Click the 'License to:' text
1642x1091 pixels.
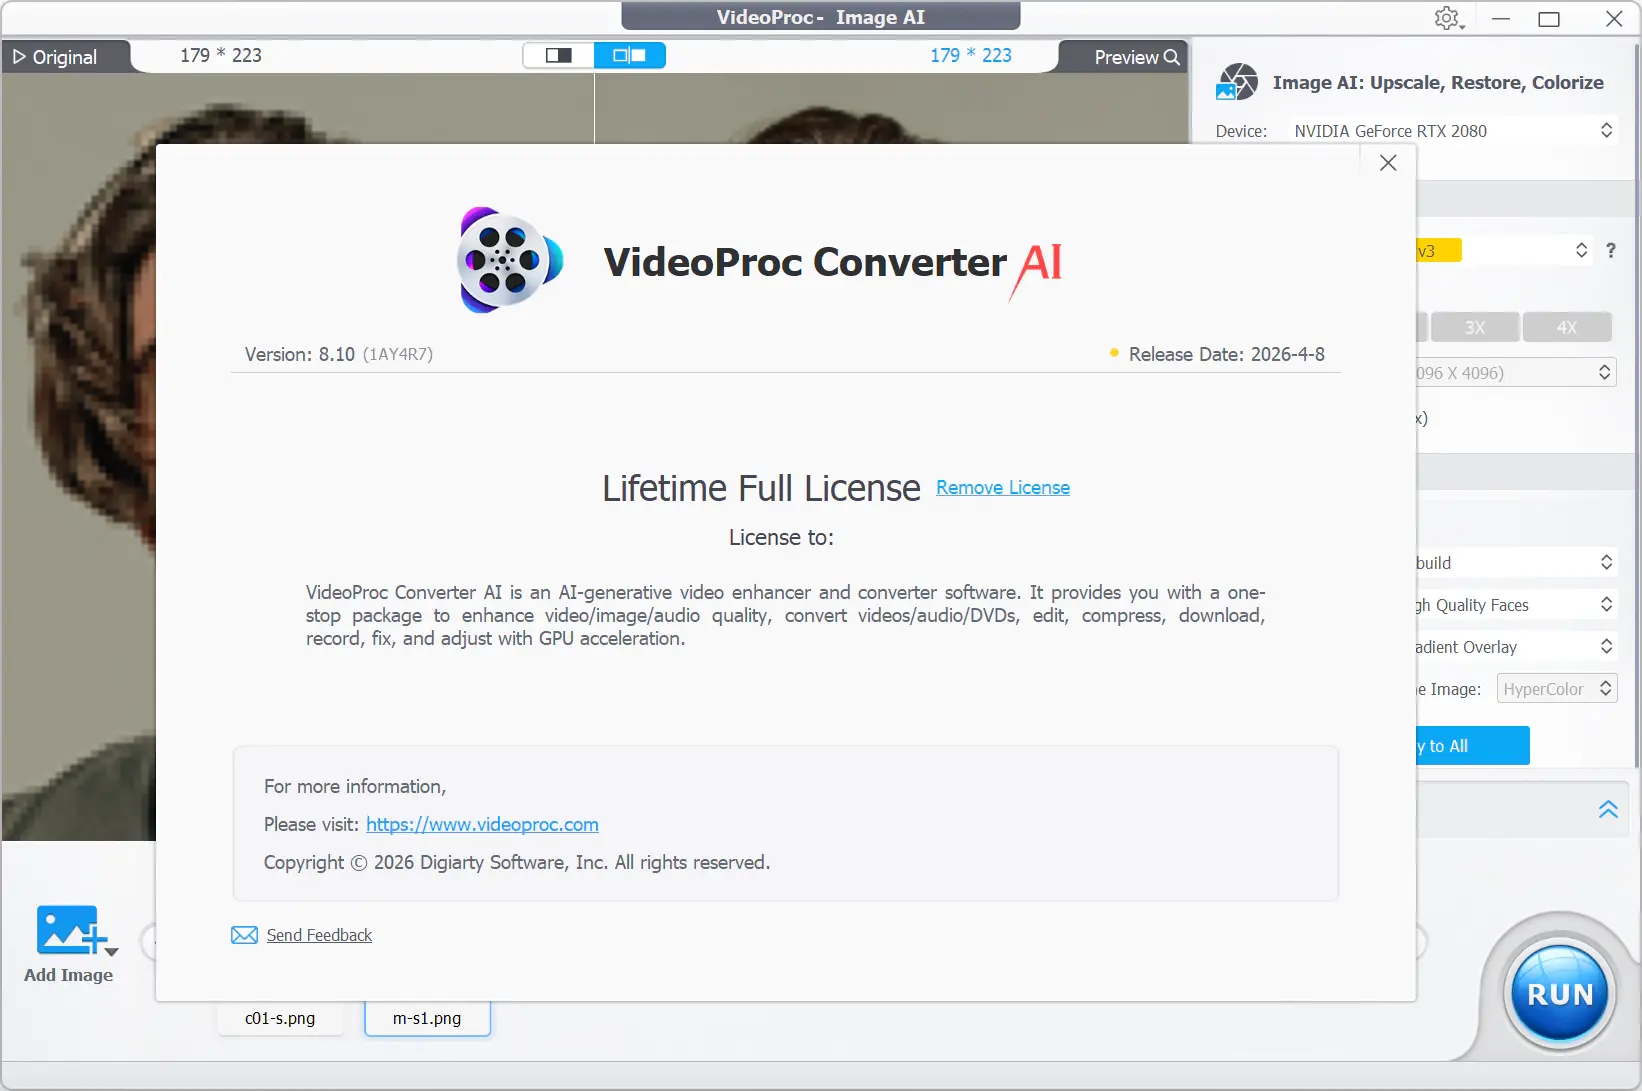pos(781,538)
